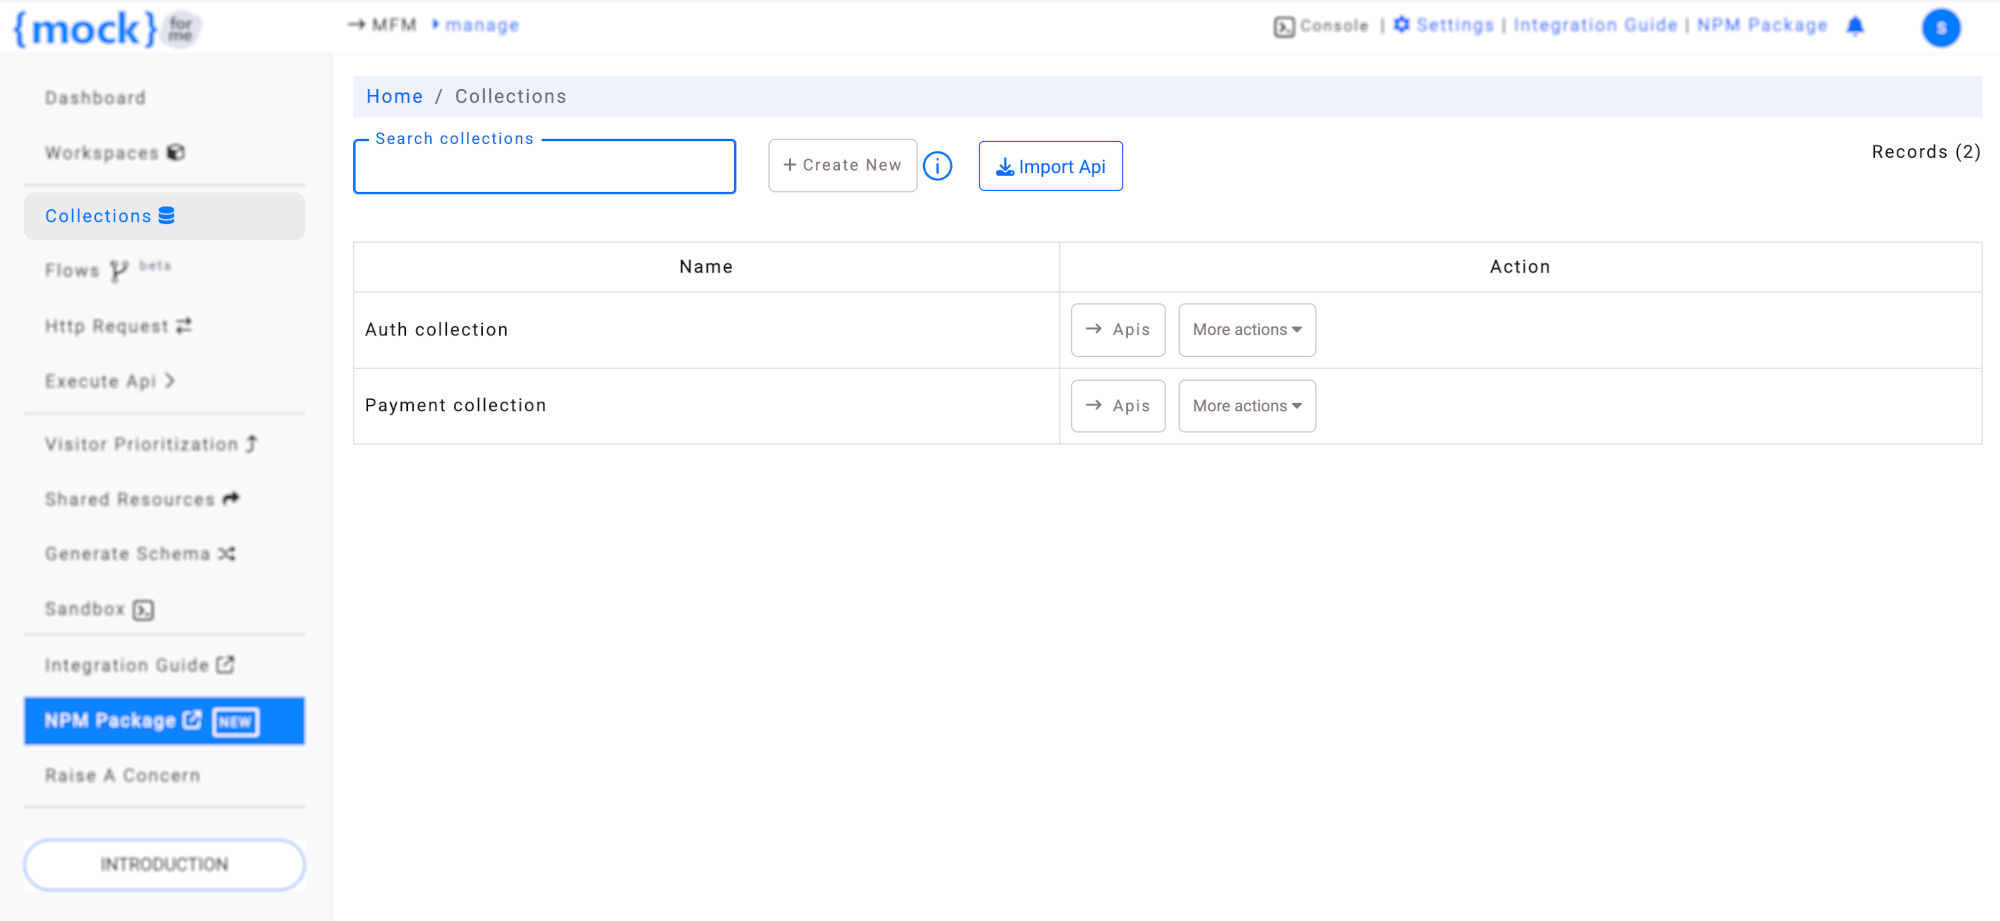Click the info icon next to Create New

click(x=937, y=166)
